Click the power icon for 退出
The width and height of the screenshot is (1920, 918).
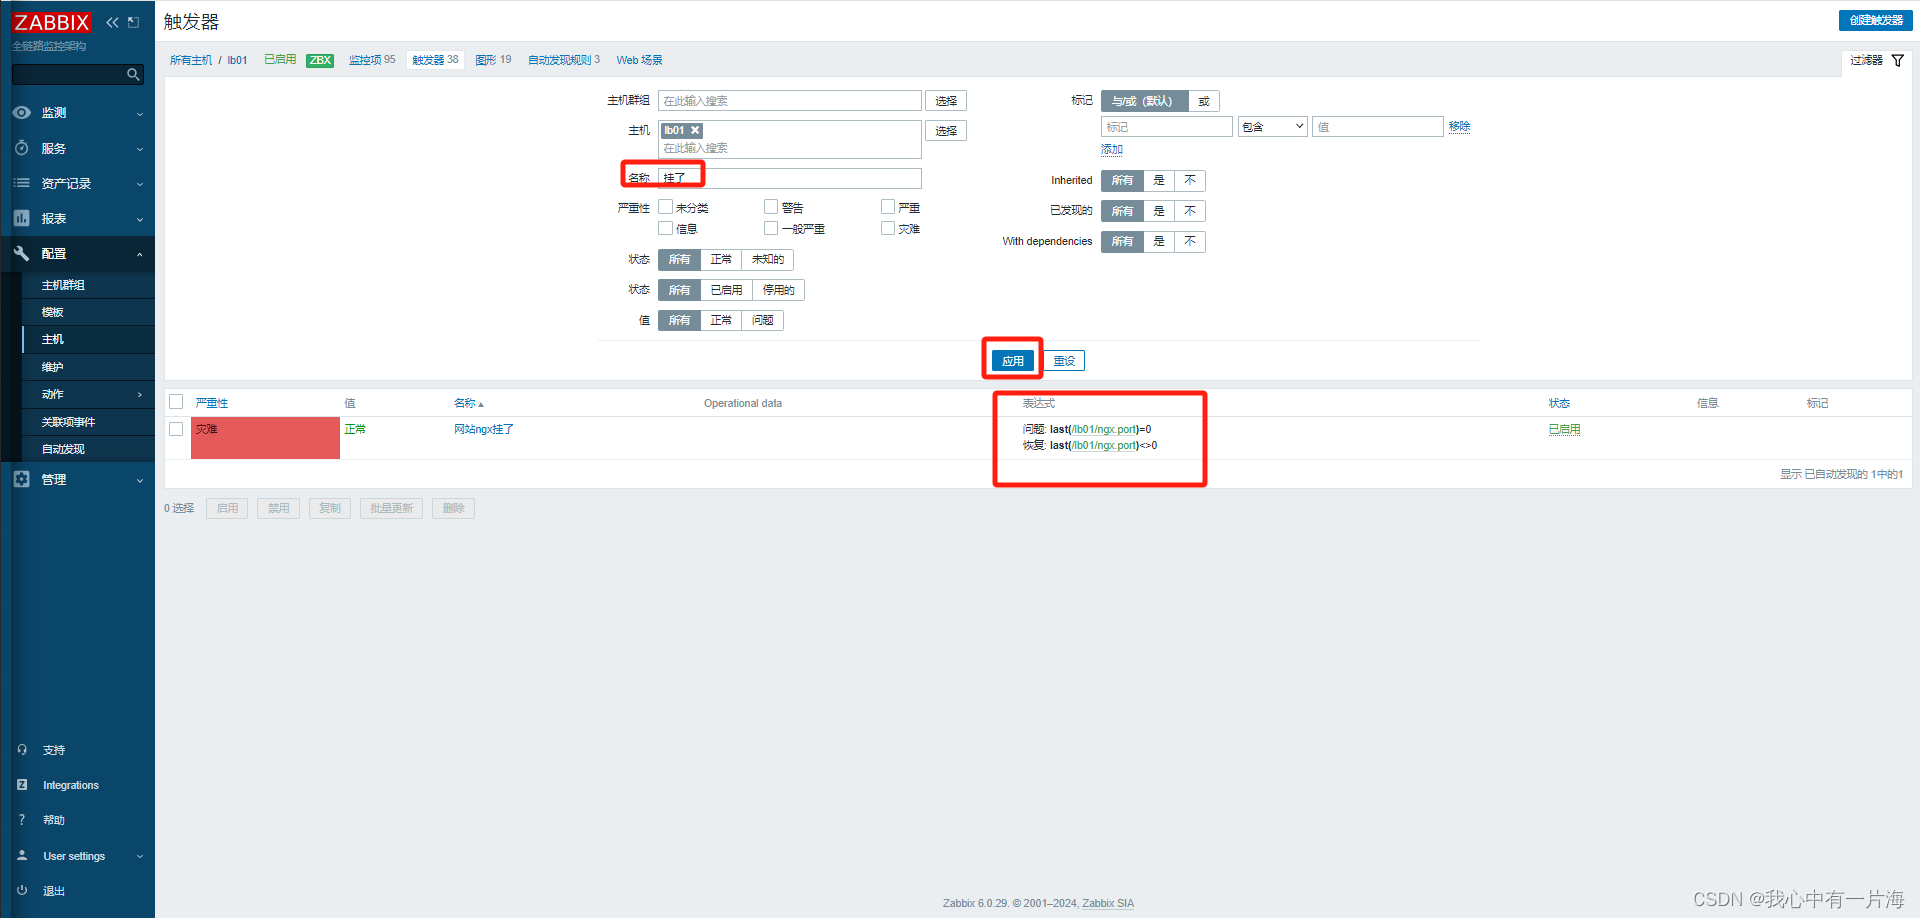22,891
